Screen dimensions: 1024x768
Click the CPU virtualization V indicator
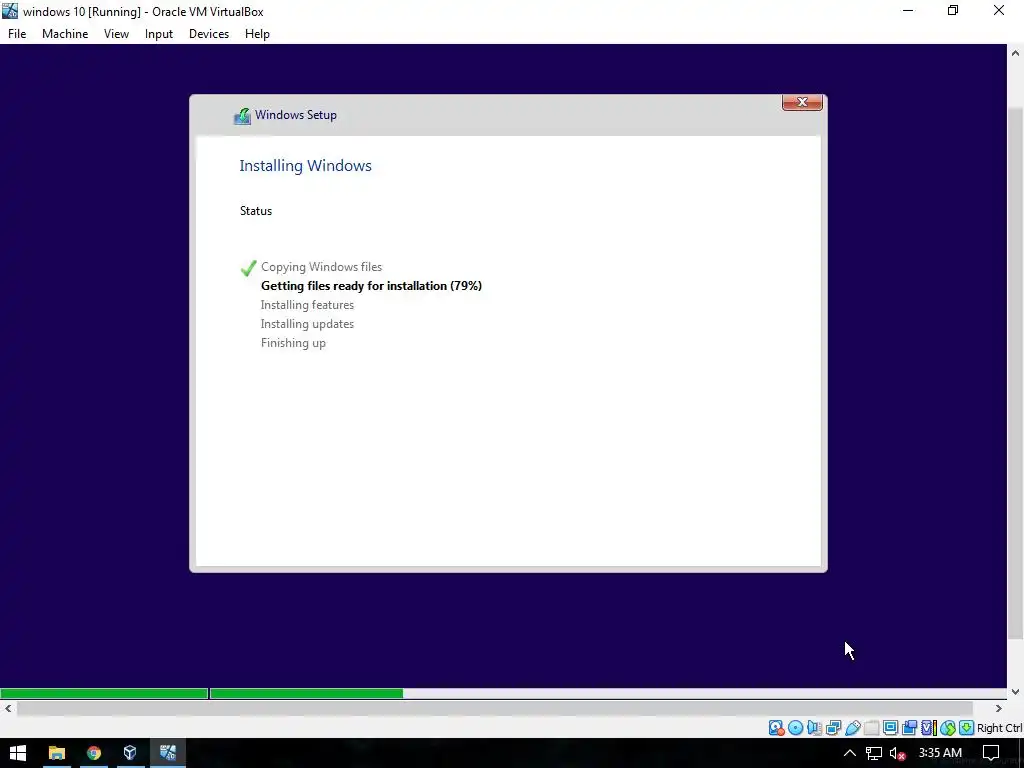click(928, 728)
